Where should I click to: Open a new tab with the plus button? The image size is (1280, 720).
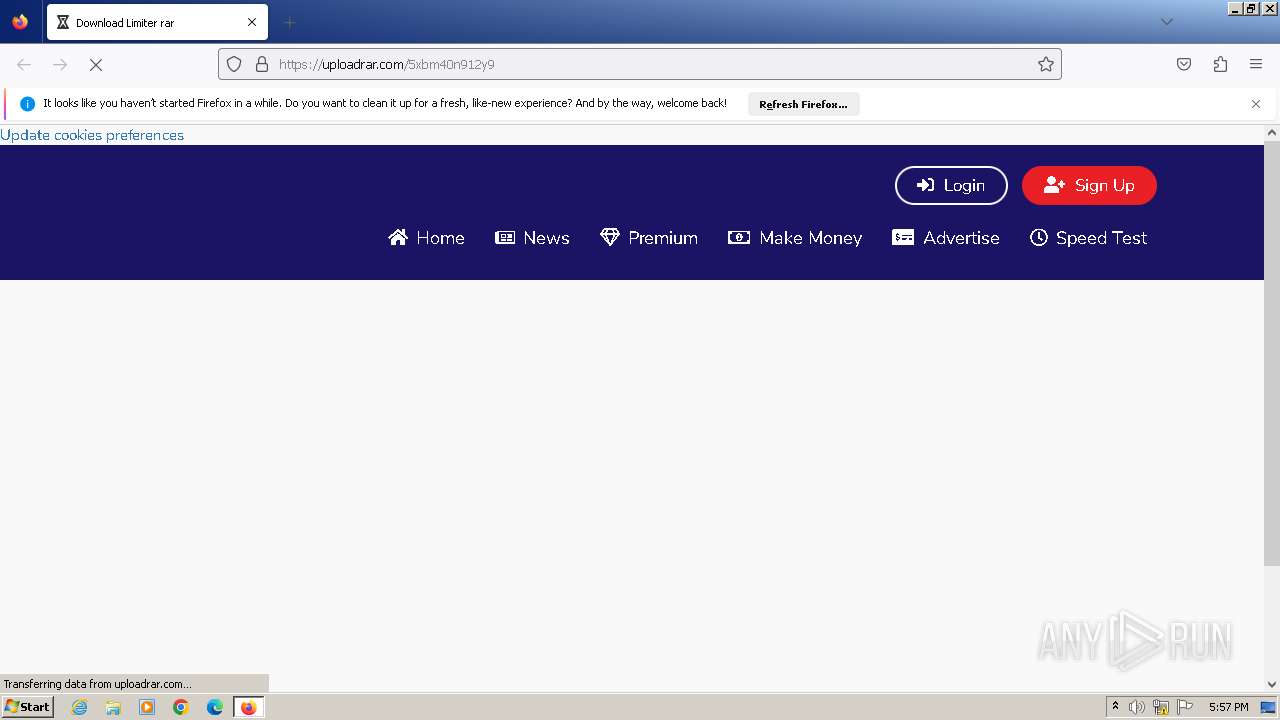tap(289, 22)
